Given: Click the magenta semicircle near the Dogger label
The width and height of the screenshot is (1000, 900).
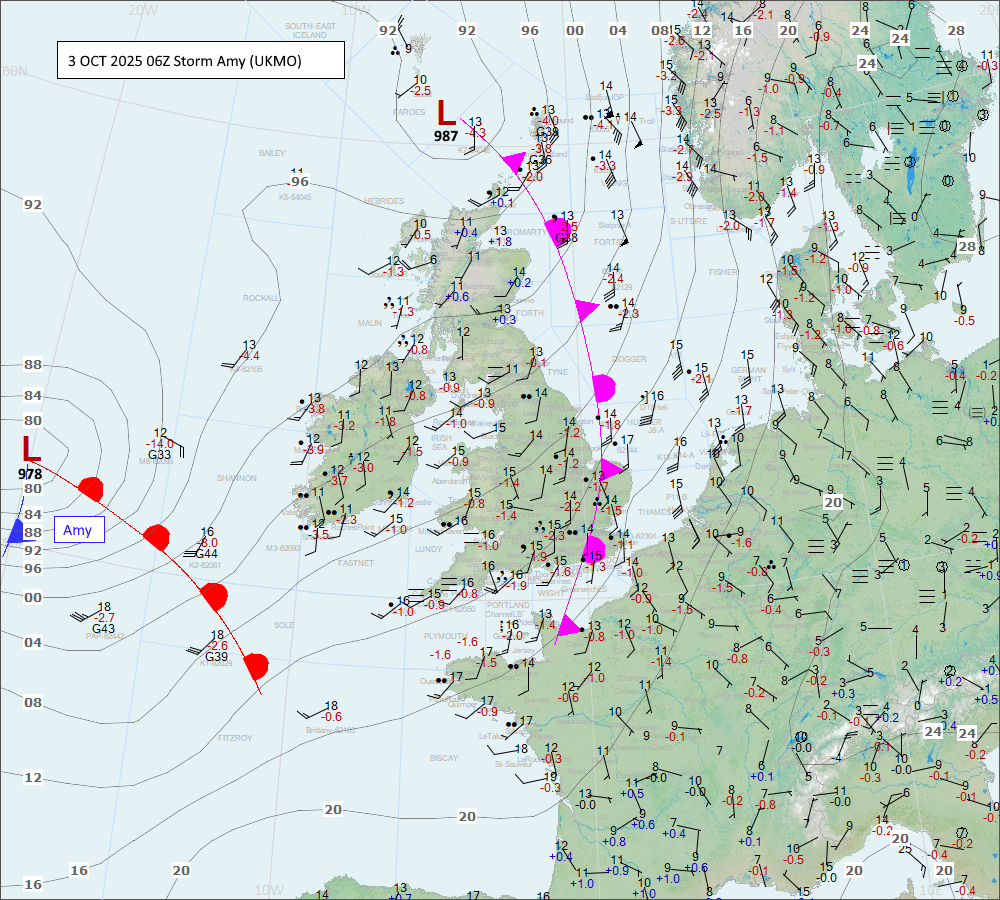Looking at the screenshot, I should [x=602, y=386].
